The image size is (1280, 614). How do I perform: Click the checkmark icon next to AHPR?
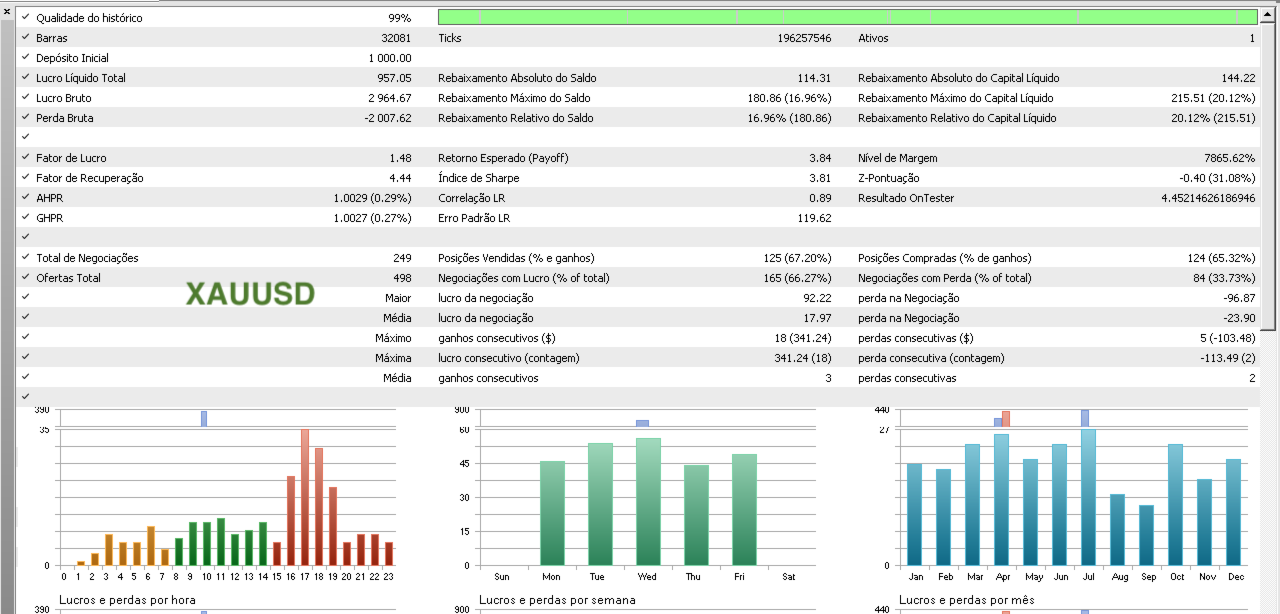pyautogui.click(x=26, y=197)
